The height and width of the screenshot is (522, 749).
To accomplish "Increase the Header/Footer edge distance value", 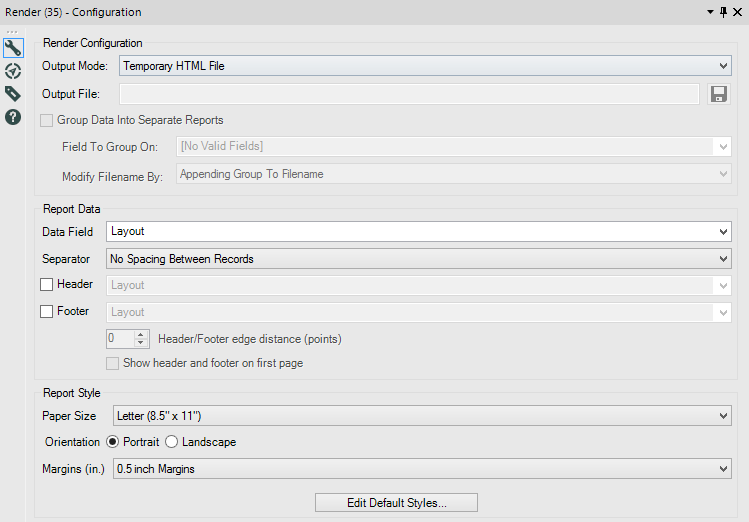I will (140, 335).
